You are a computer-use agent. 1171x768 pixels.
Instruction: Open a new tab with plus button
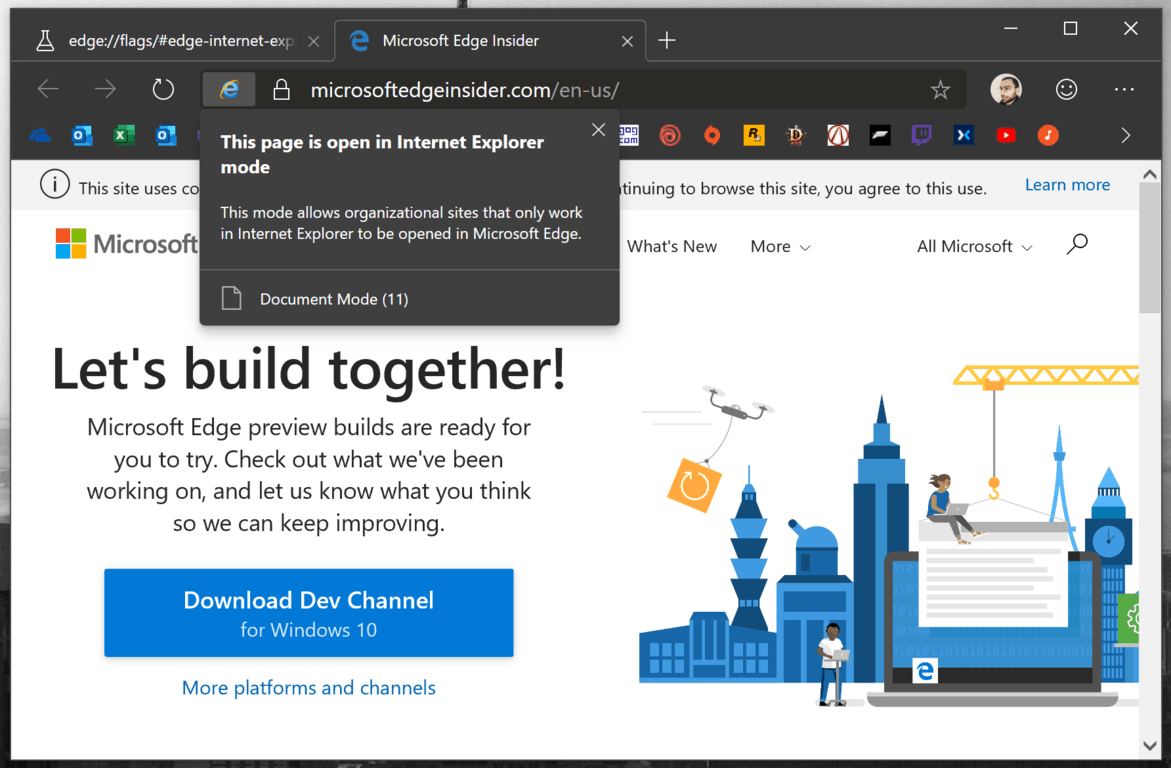(x=667, y=40)
